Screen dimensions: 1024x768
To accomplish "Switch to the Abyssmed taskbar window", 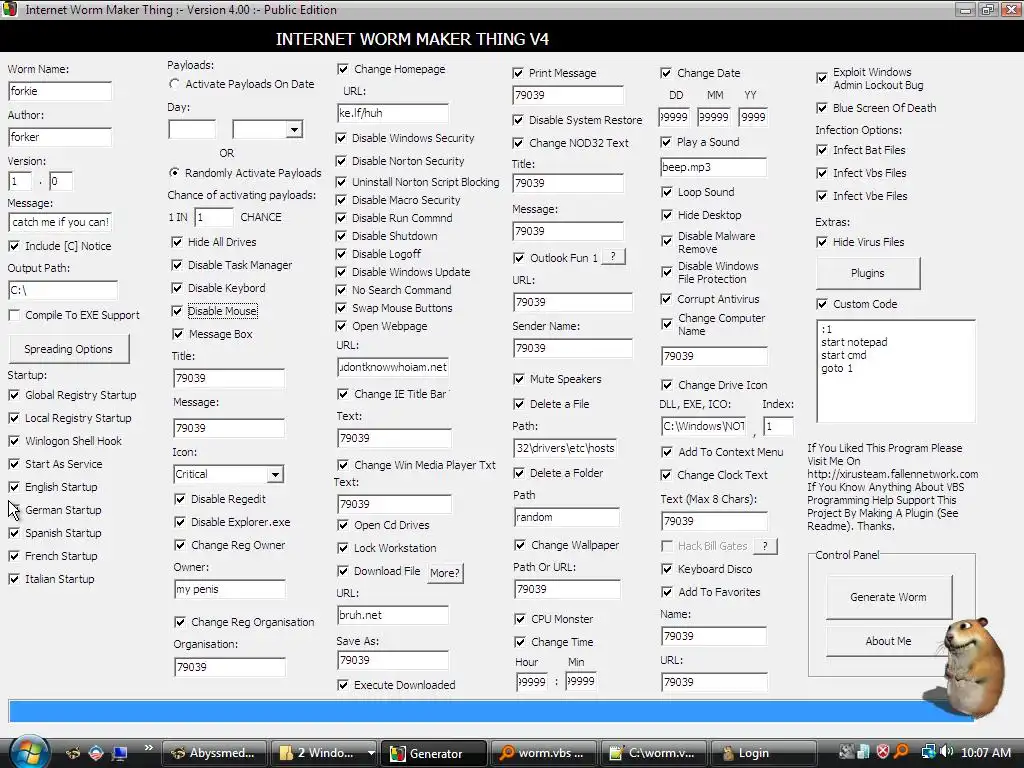I will click(x=214, y=753).
